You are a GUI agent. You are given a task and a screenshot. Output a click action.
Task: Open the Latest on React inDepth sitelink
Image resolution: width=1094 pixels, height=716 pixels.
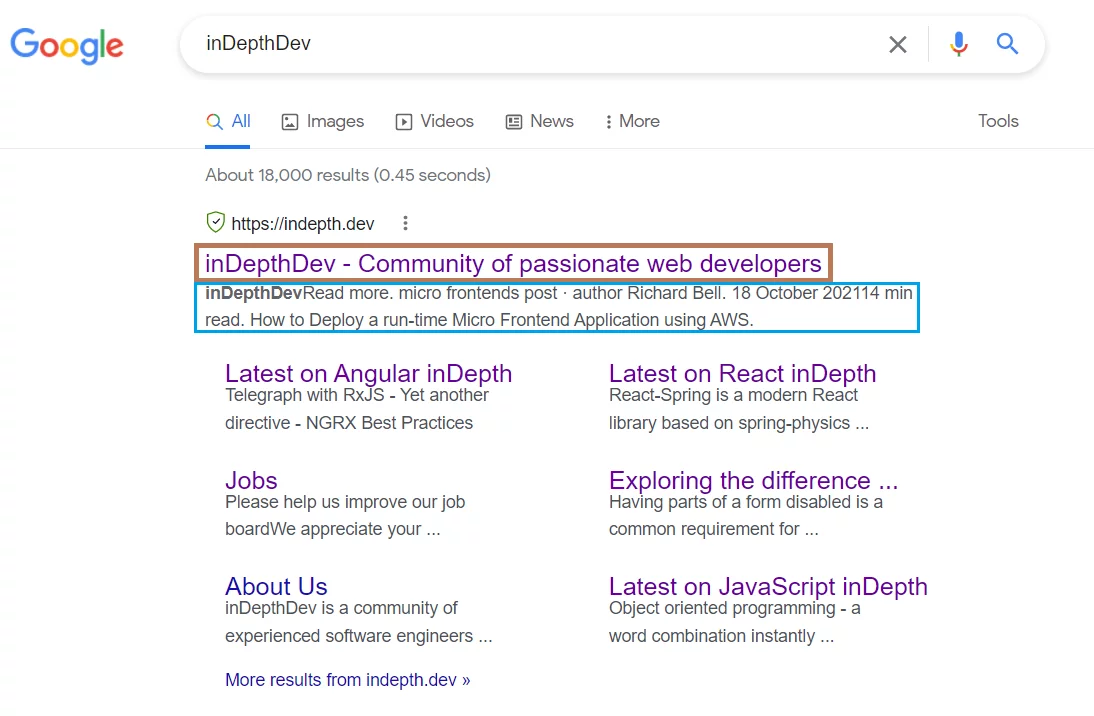742,373
